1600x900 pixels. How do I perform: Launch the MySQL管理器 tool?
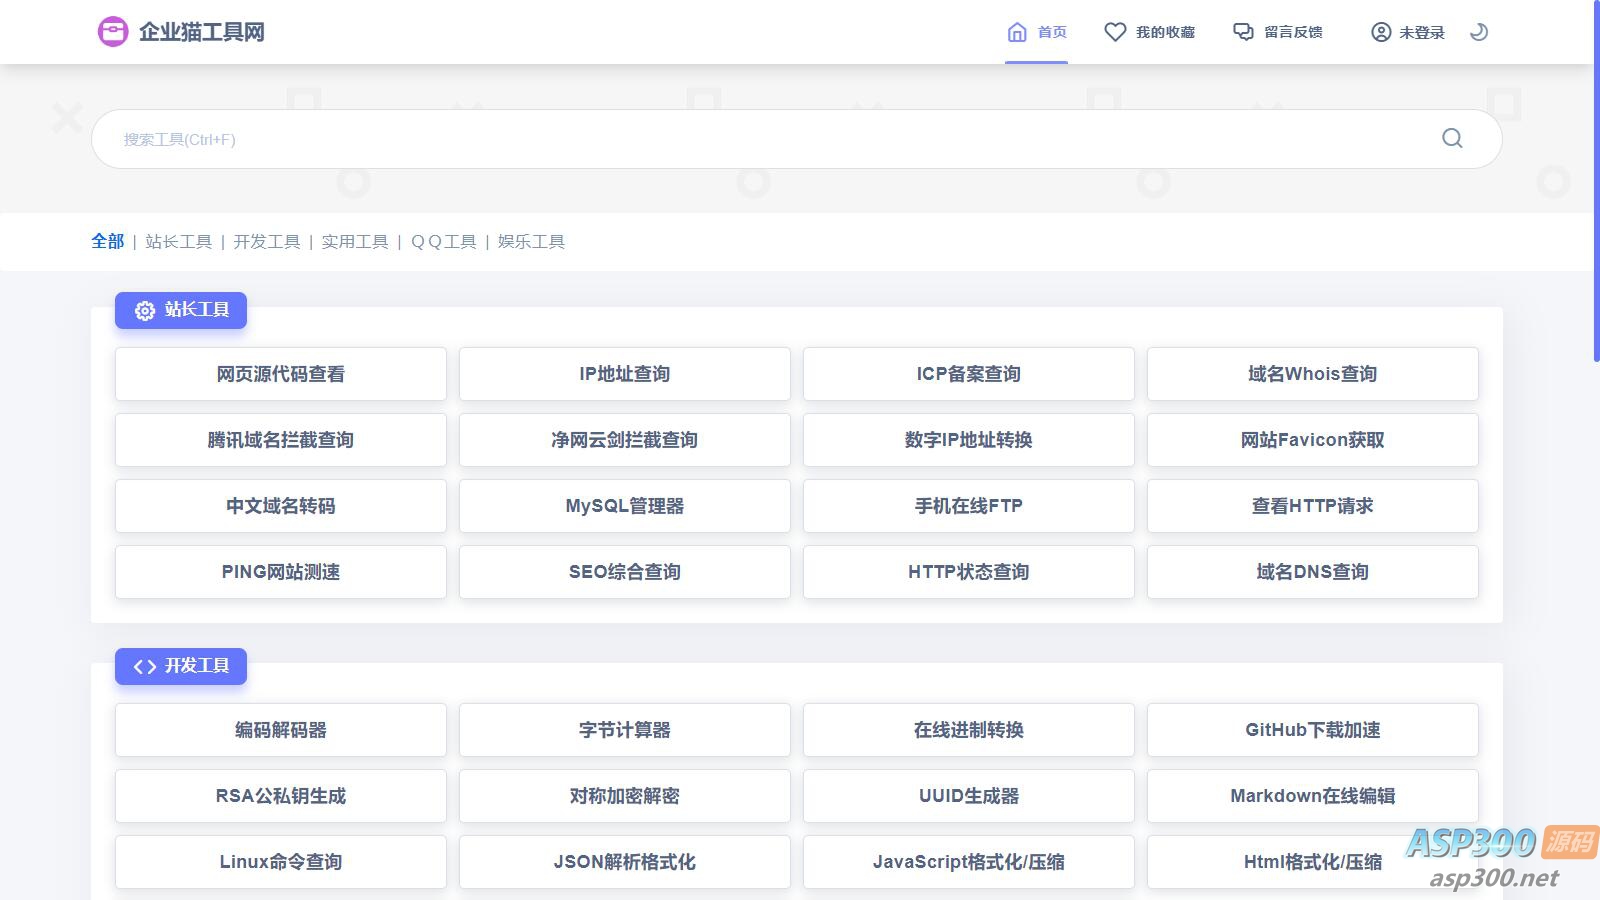point(625,506)
